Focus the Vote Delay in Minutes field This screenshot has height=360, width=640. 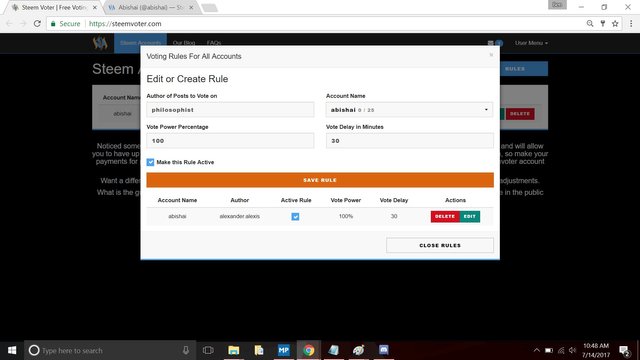(409, 141)
